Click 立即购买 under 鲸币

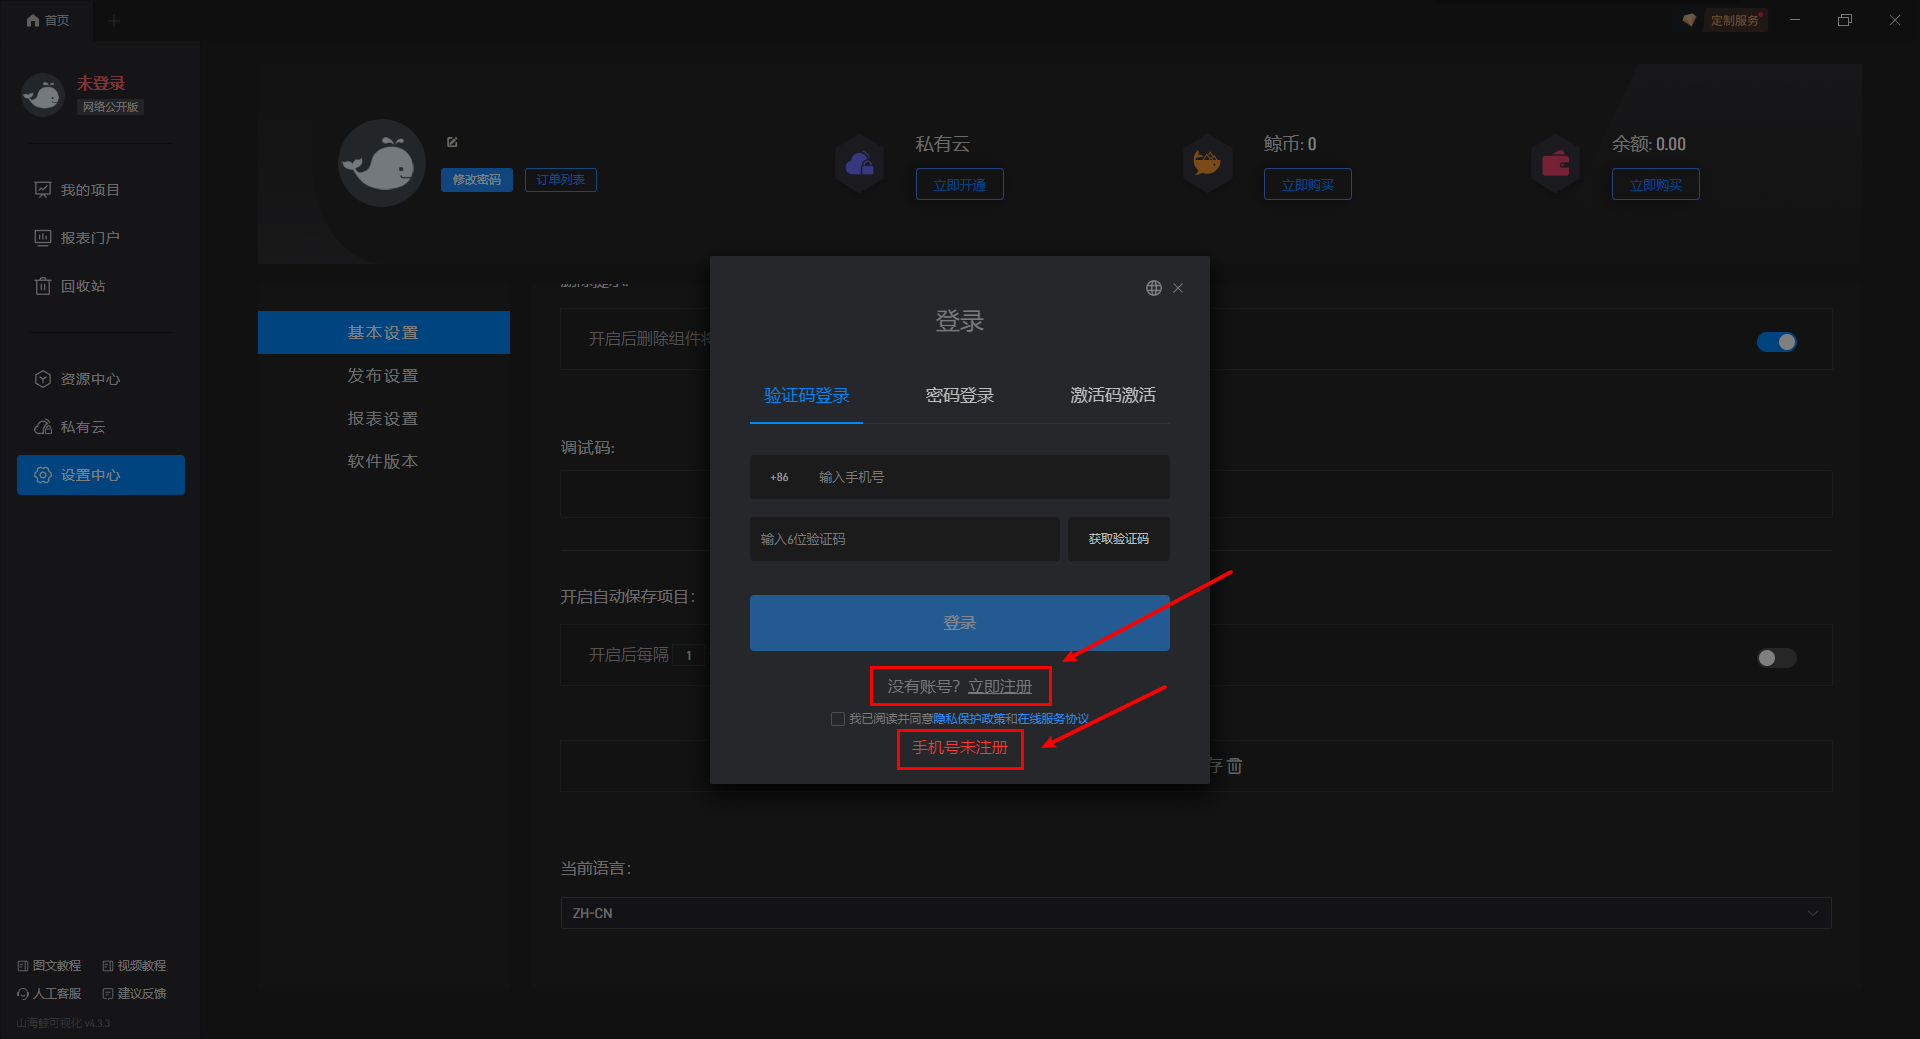(1308, 185)
